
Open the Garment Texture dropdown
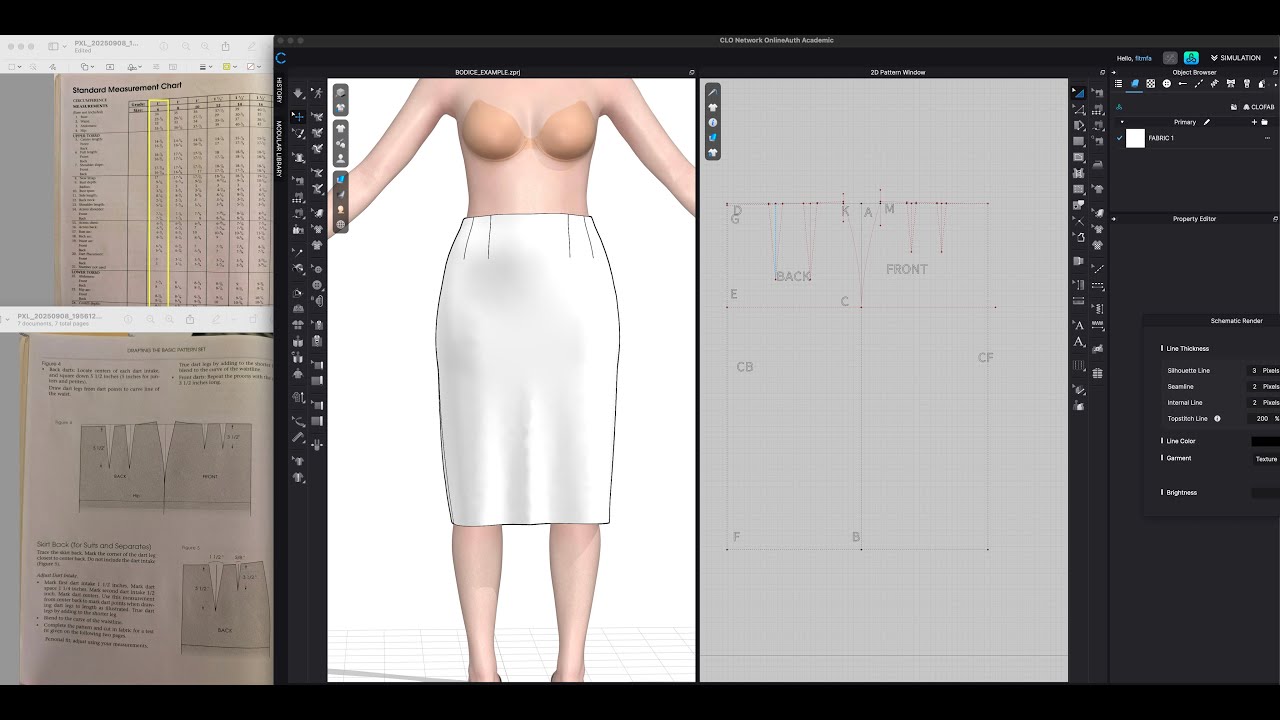pos(1266,459)
